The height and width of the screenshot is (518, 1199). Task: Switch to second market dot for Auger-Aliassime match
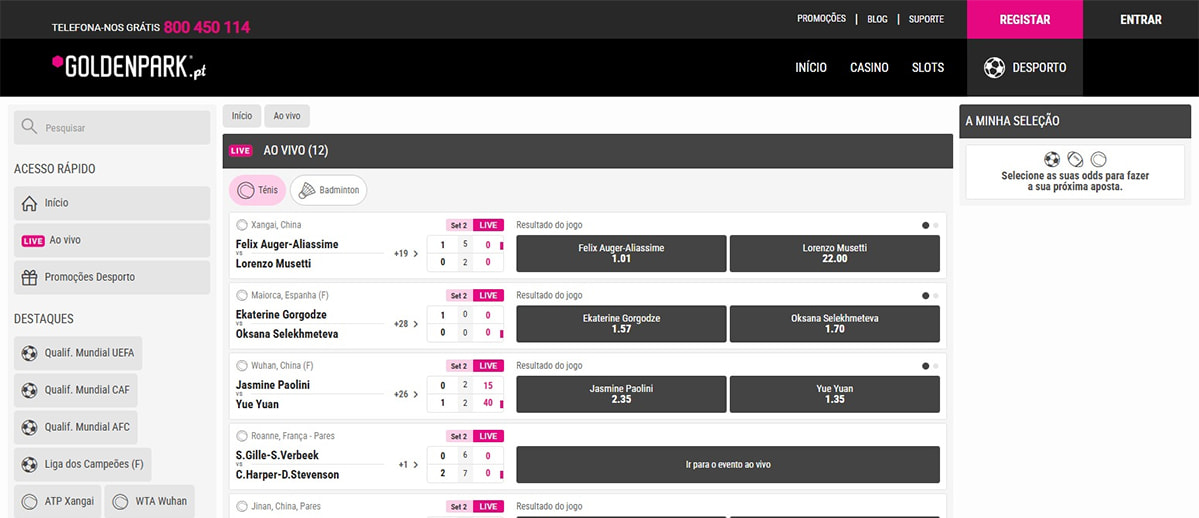tap(936, 226)
